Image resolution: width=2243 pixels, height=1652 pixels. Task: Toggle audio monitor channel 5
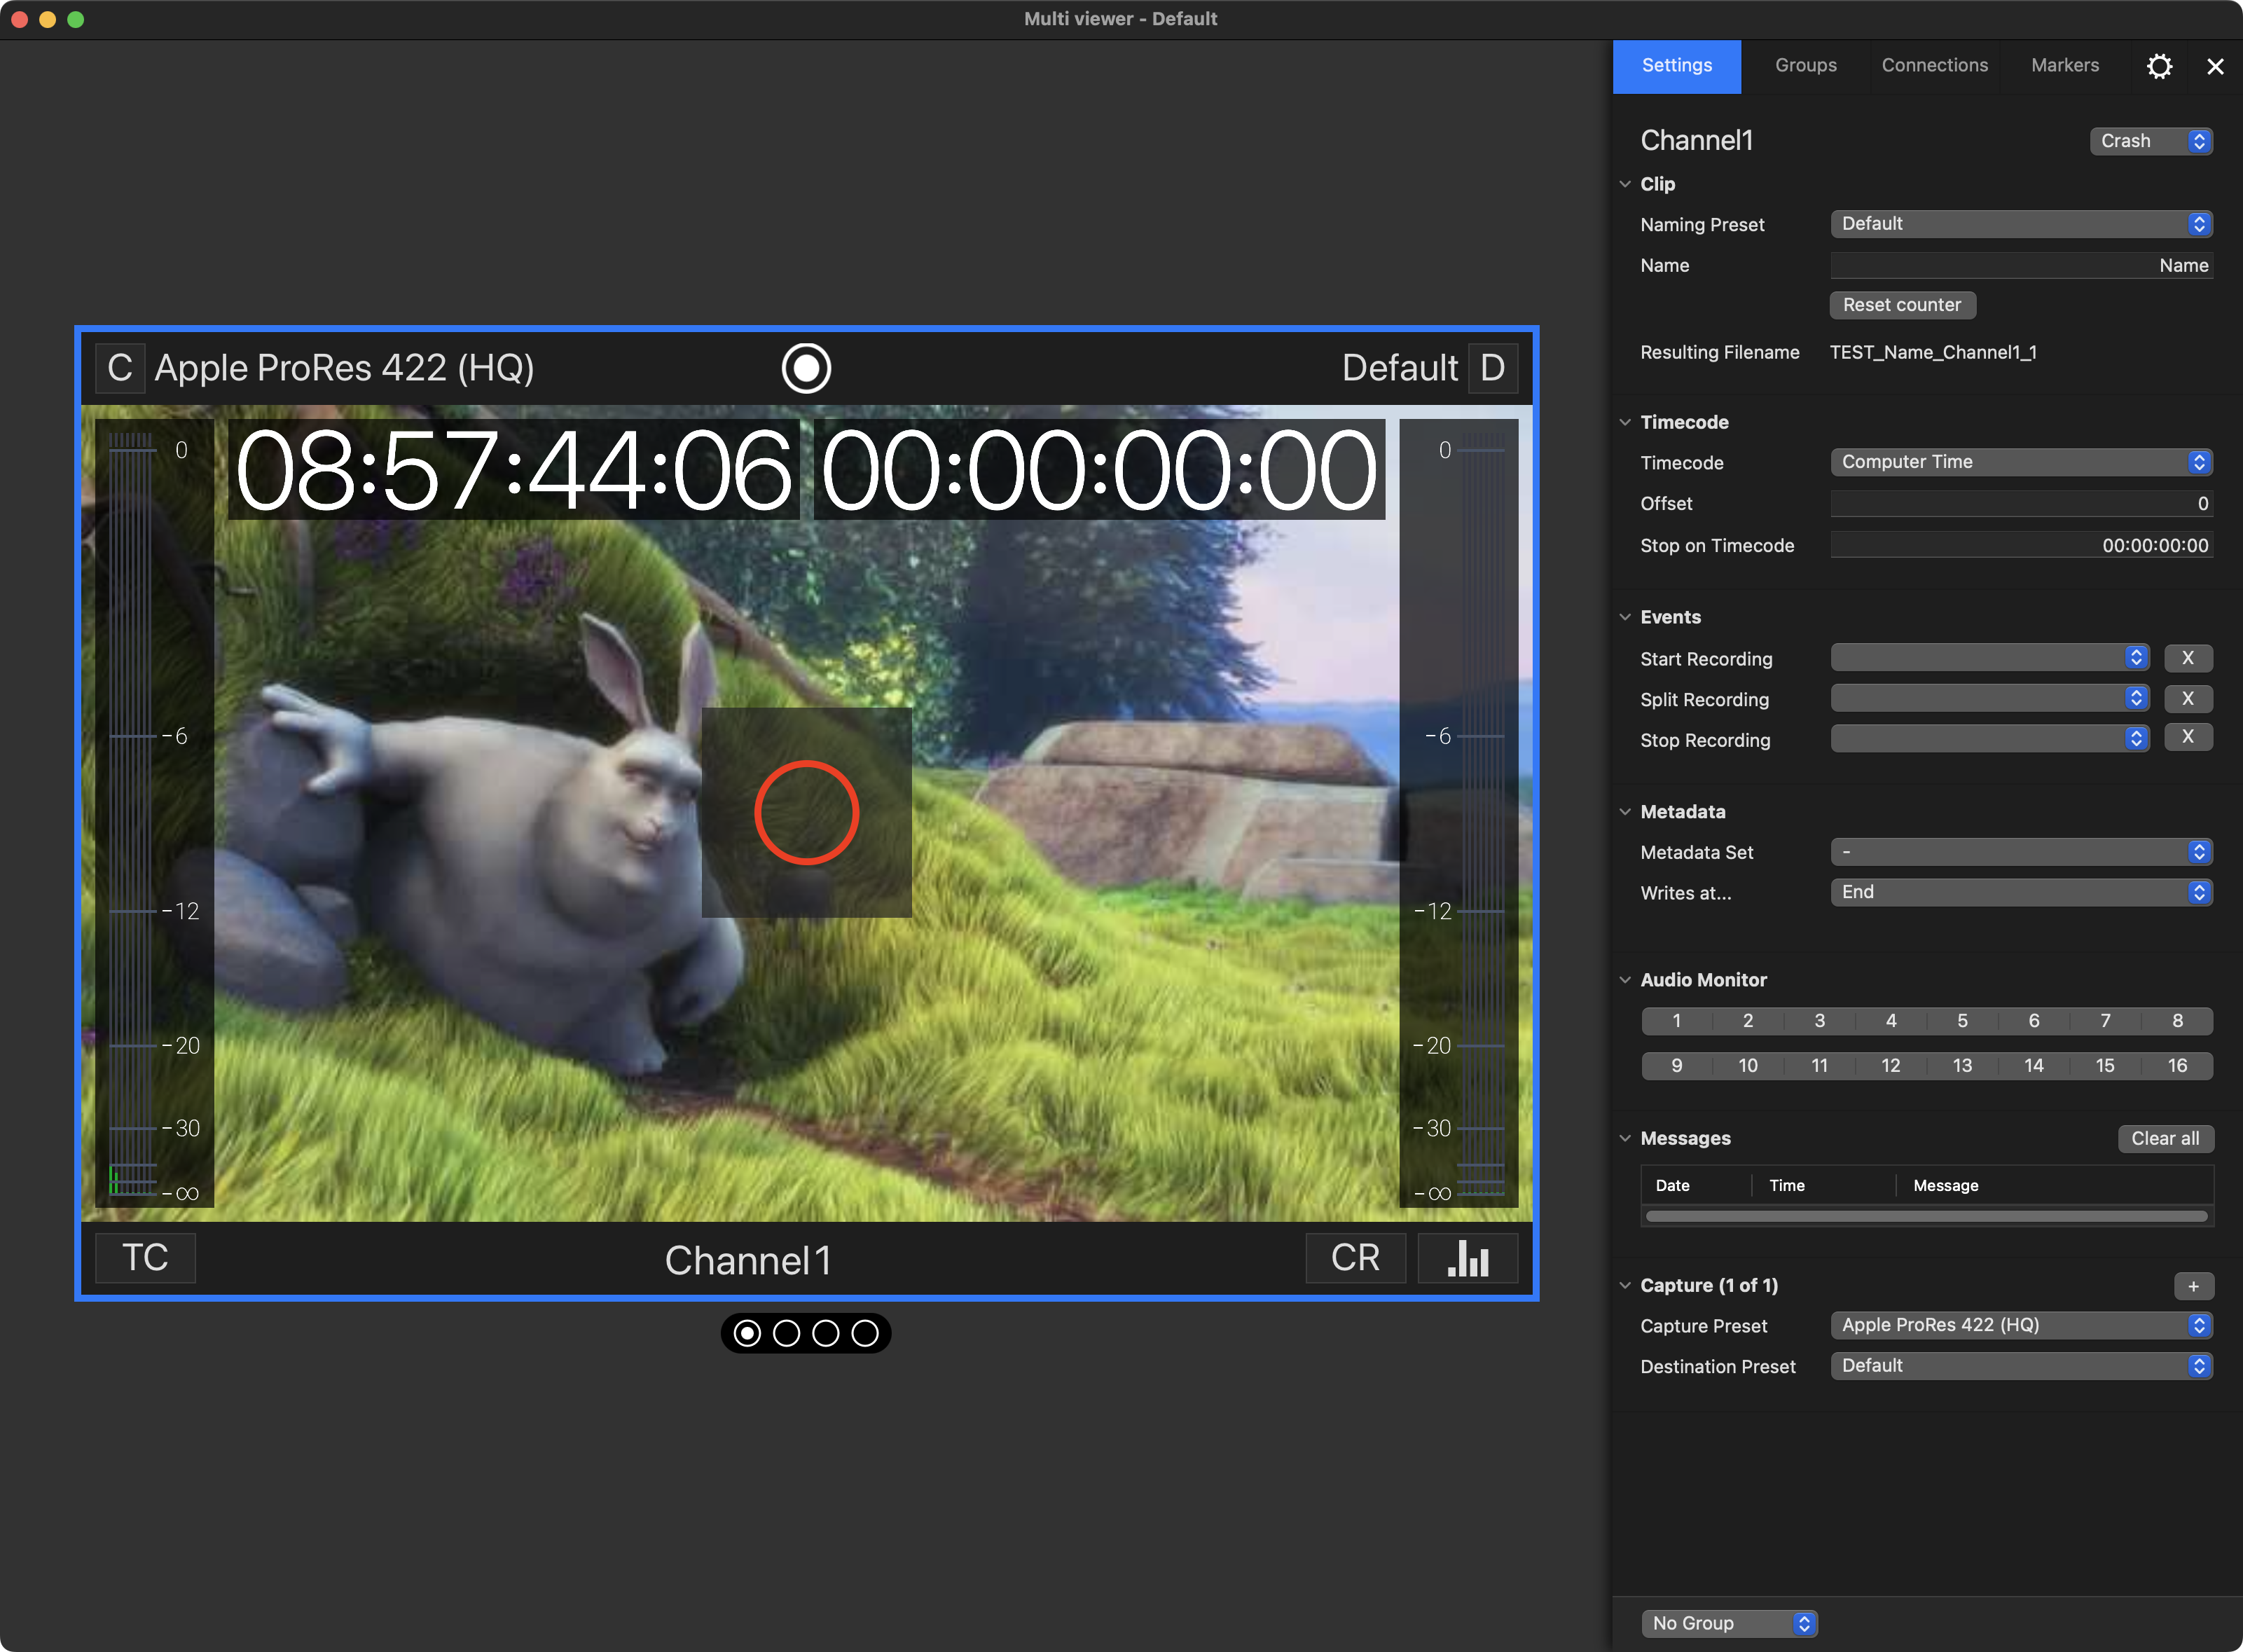coord(1963,1021)
